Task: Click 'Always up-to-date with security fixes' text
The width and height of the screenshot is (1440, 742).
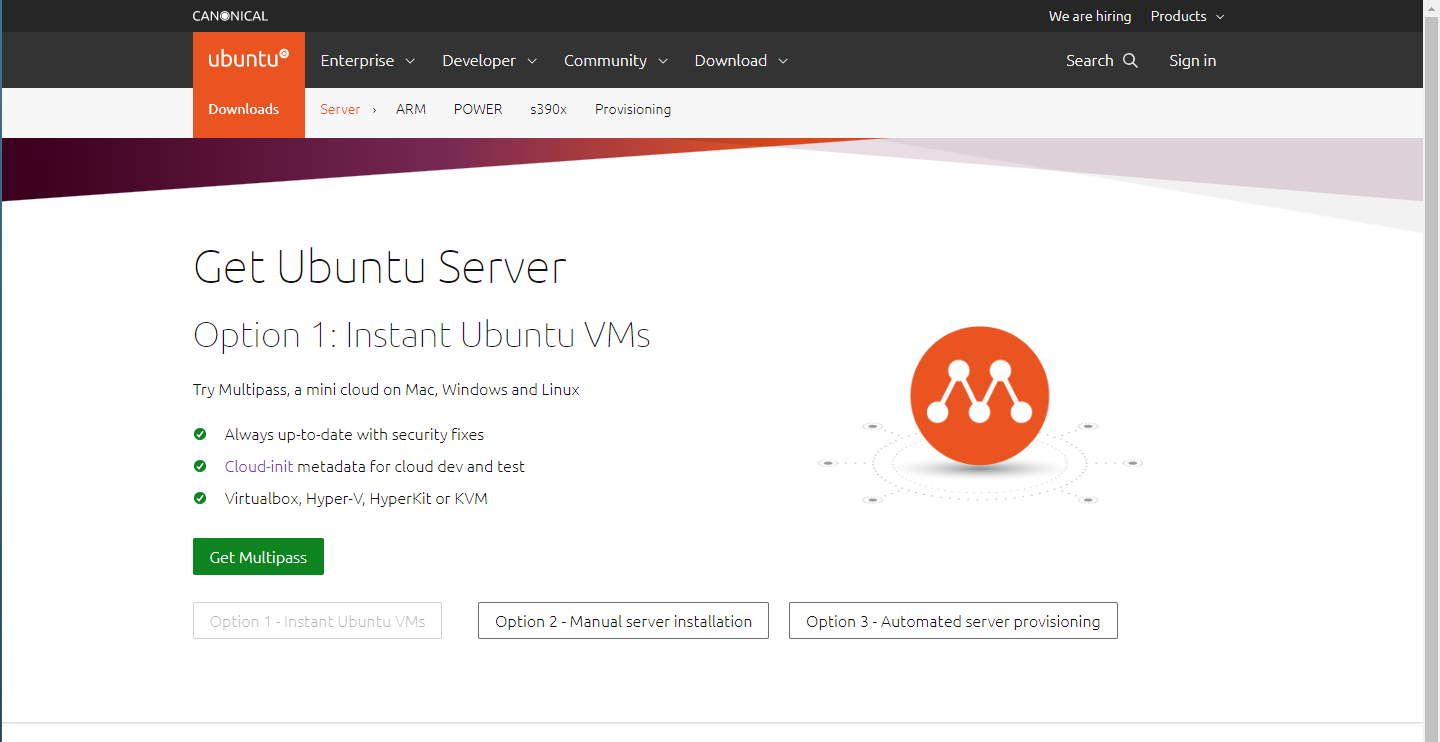Action: pyautogui.click(x=354, y=435)
